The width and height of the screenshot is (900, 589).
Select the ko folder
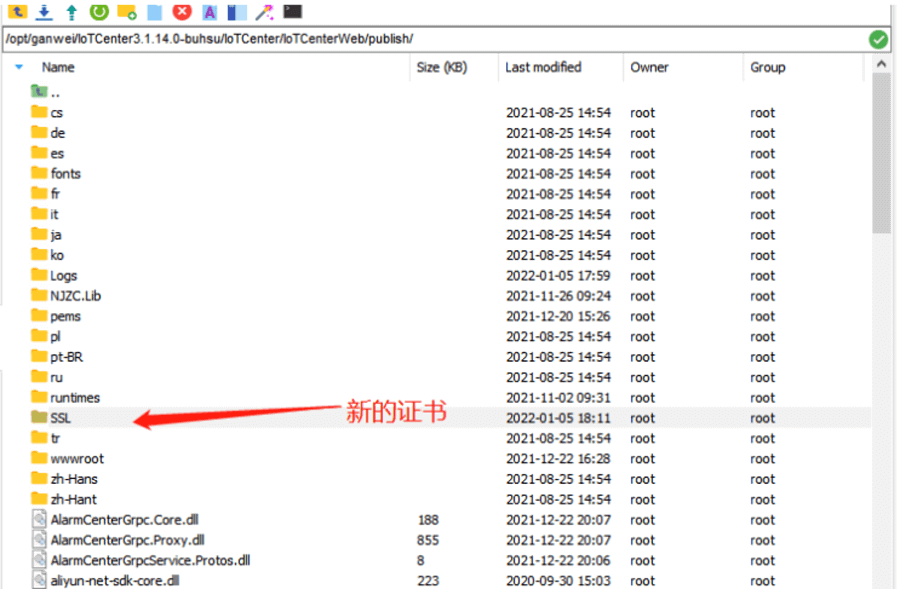[57, 255]
